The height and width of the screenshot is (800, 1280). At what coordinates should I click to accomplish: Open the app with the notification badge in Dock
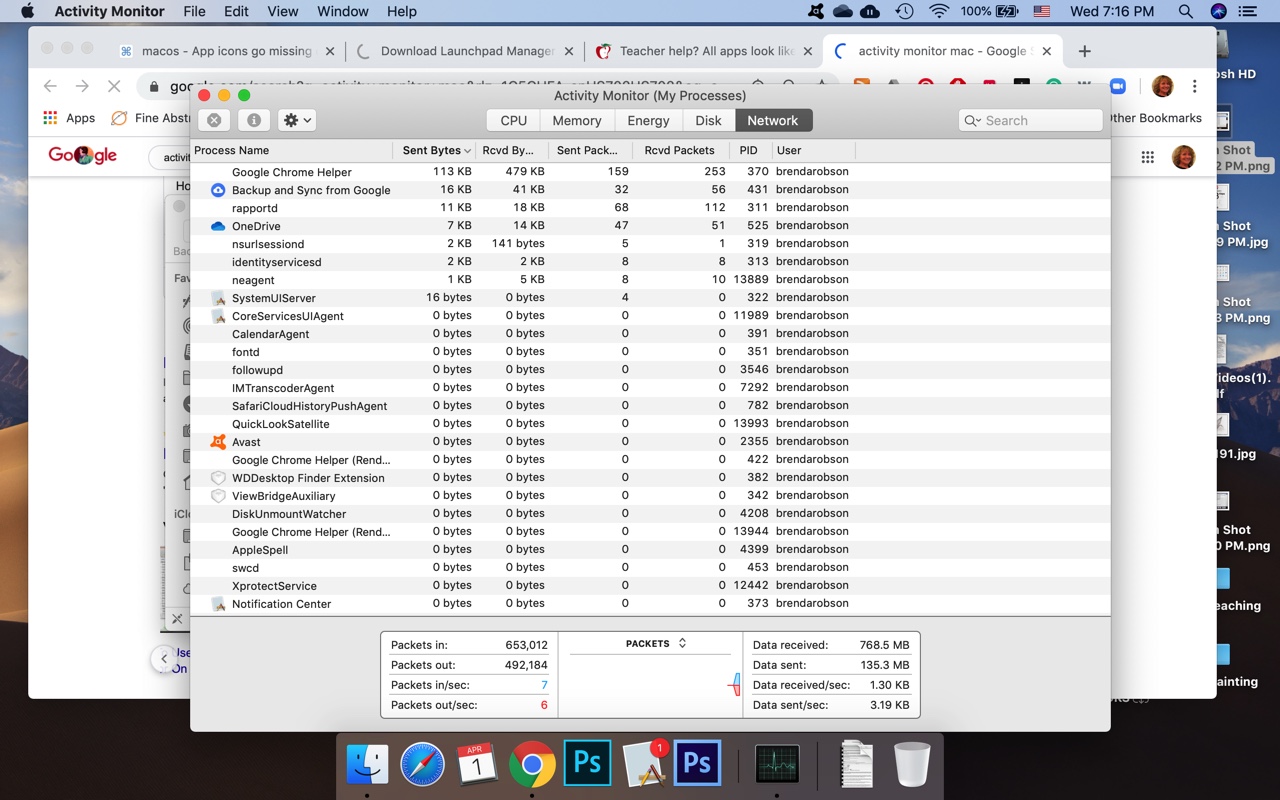[x=643, y=765]
